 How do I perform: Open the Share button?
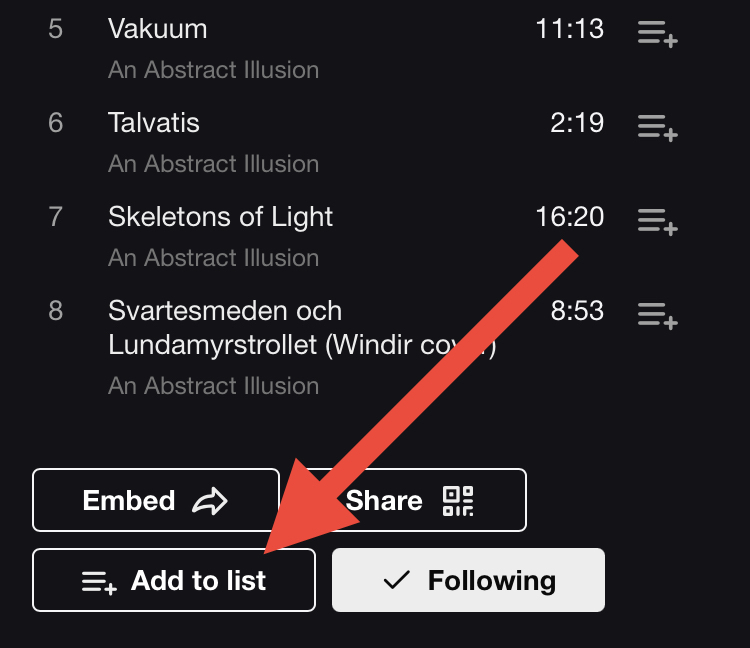(x=404, y=500)
